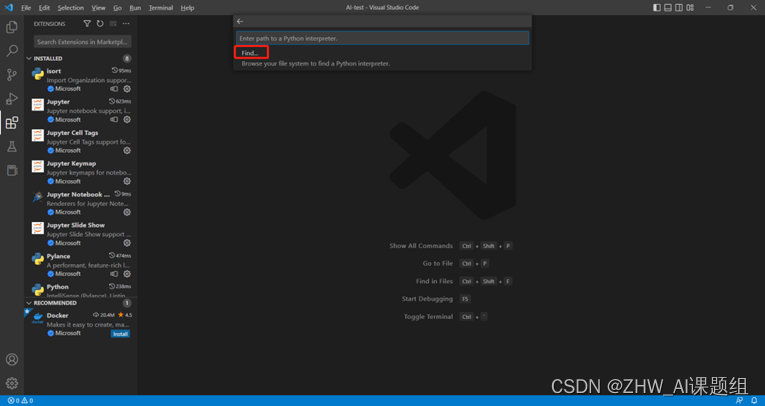Open Customize Layout icon in title bar

[x=690, y=7]
